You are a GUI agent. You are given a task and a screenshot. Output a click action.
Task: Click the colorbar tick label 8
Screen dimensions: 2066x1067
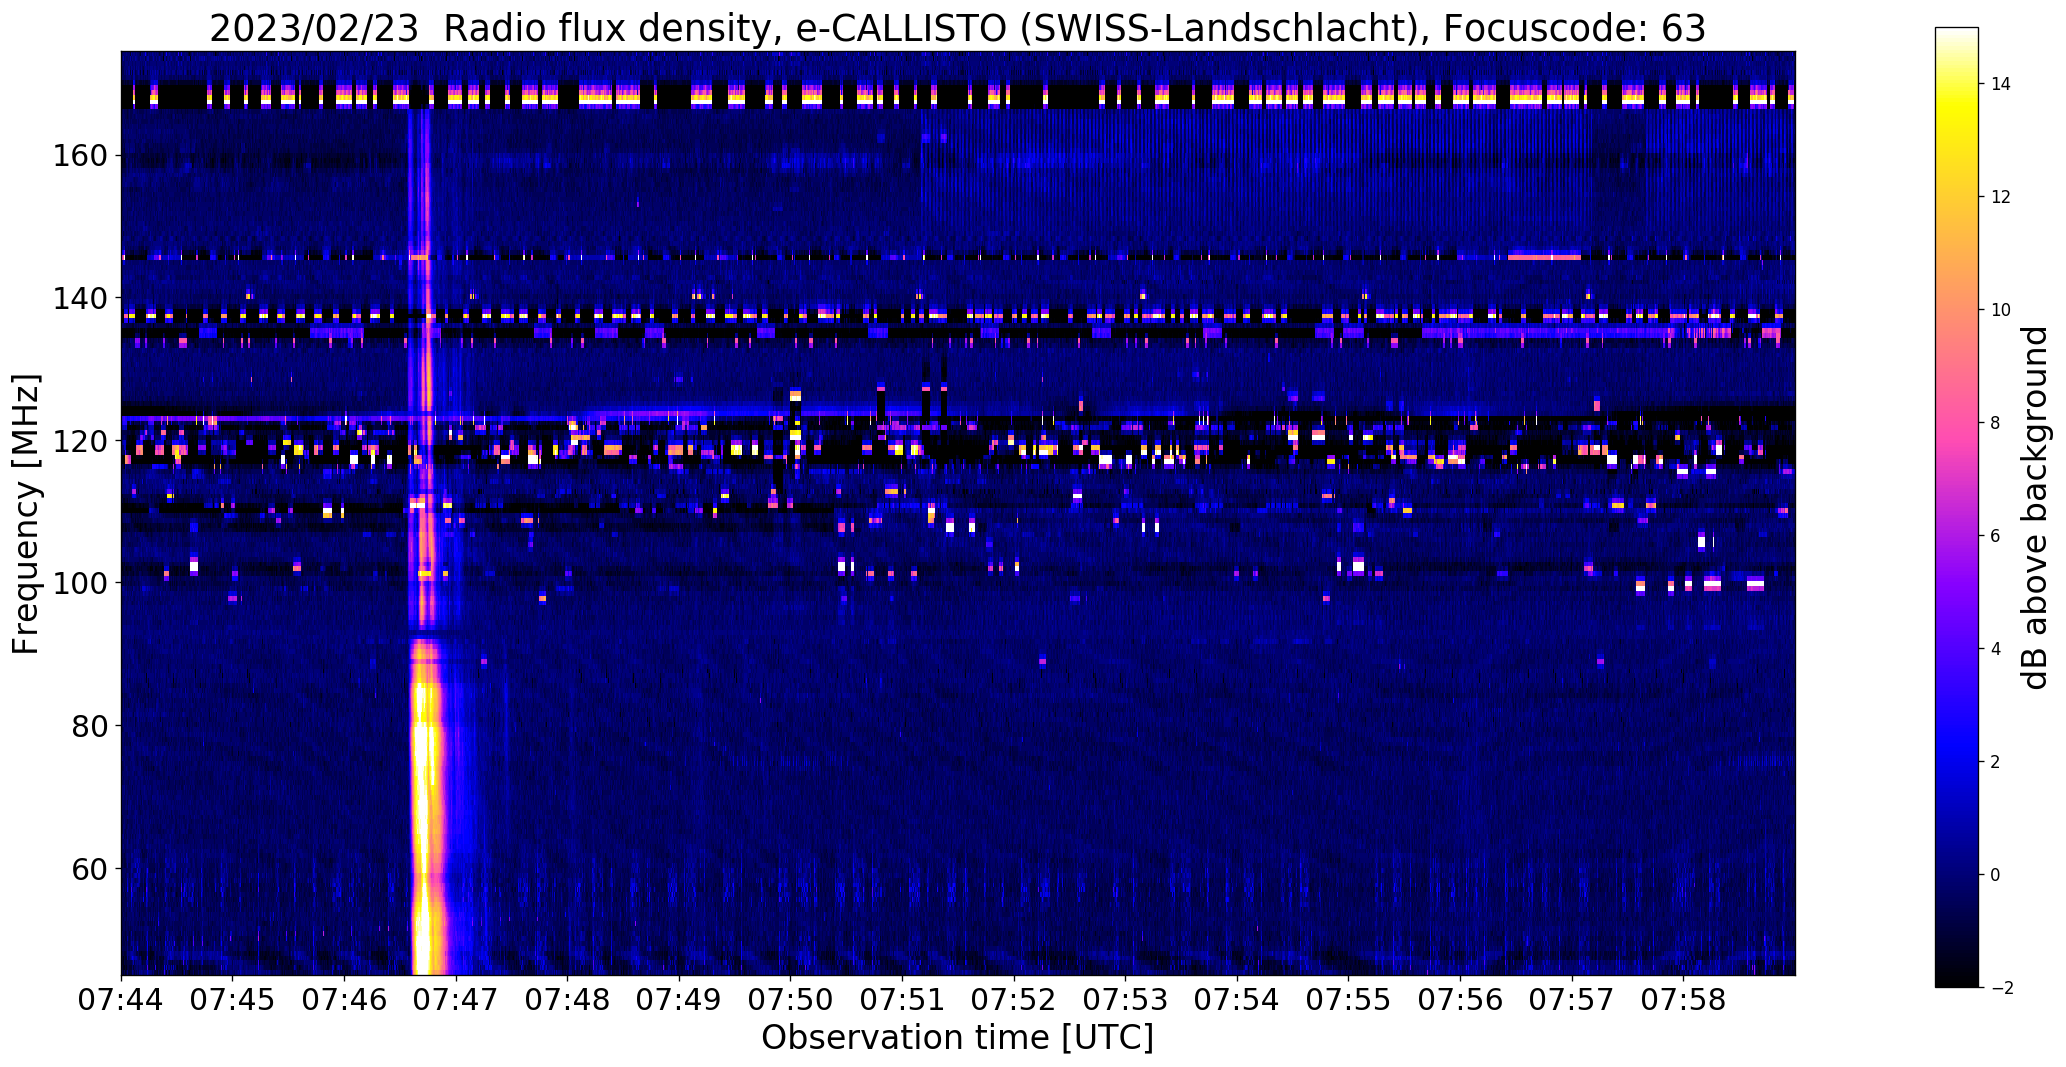(x=1996, y=423)
